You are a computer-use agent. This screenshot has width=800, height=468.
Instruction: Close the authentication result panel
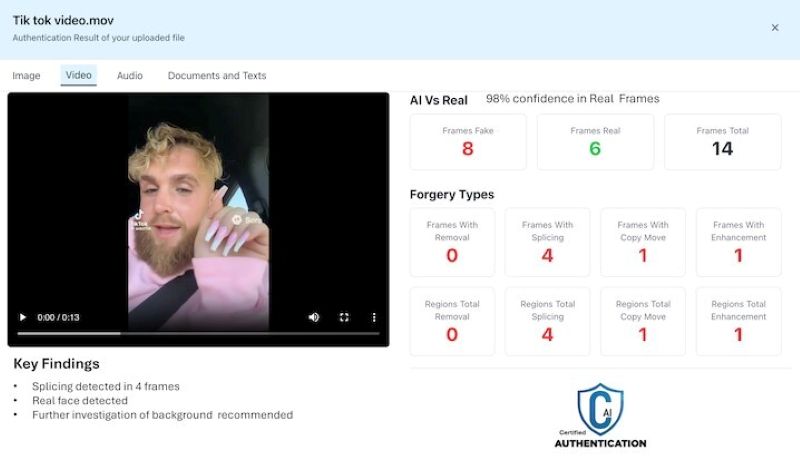774,28
